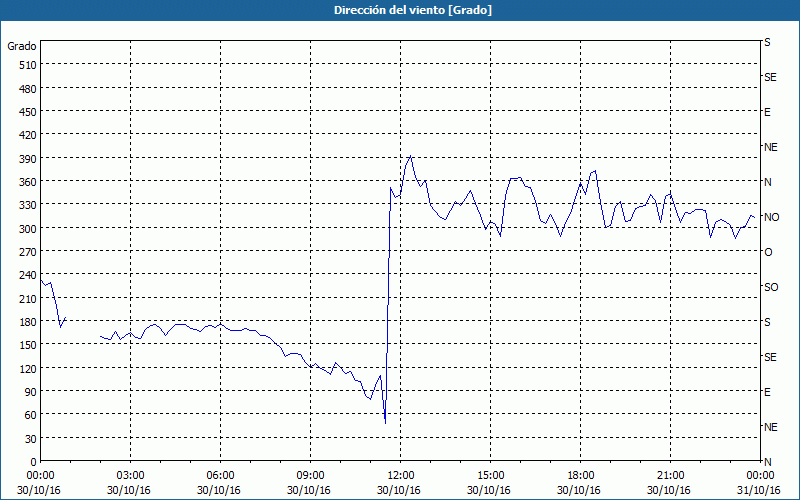
Task: Click the 150 degree axis value
Action: [28, 345]
